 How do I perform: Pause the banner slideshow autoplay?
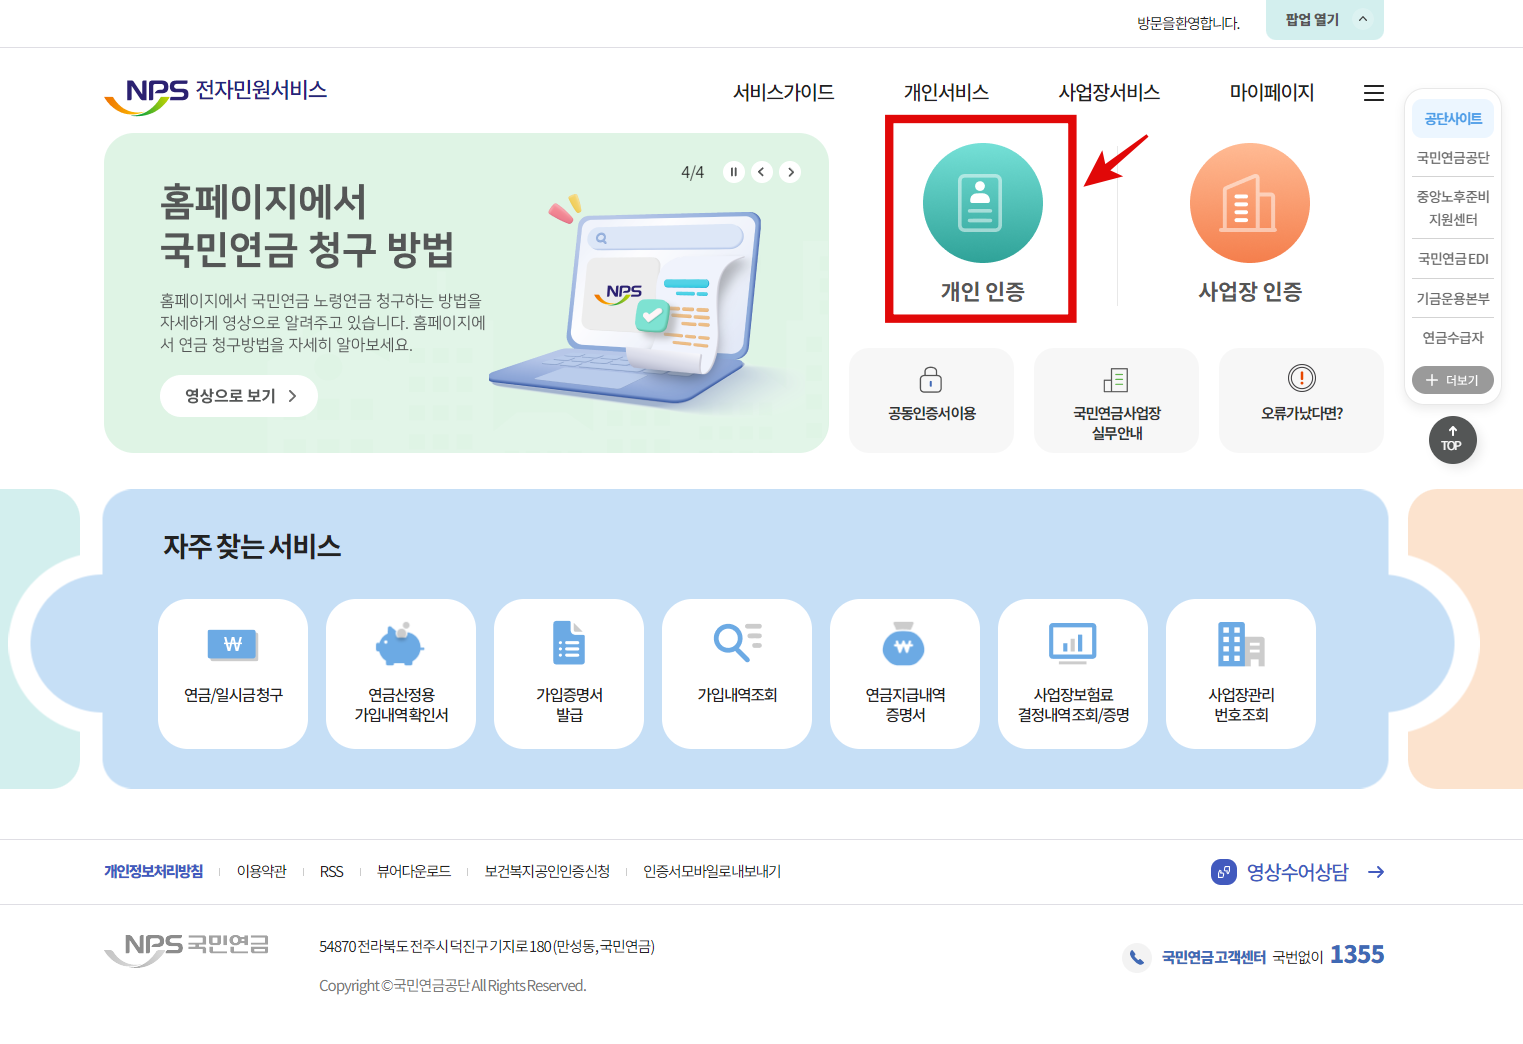pyautogui.click(x=733, y=171)
